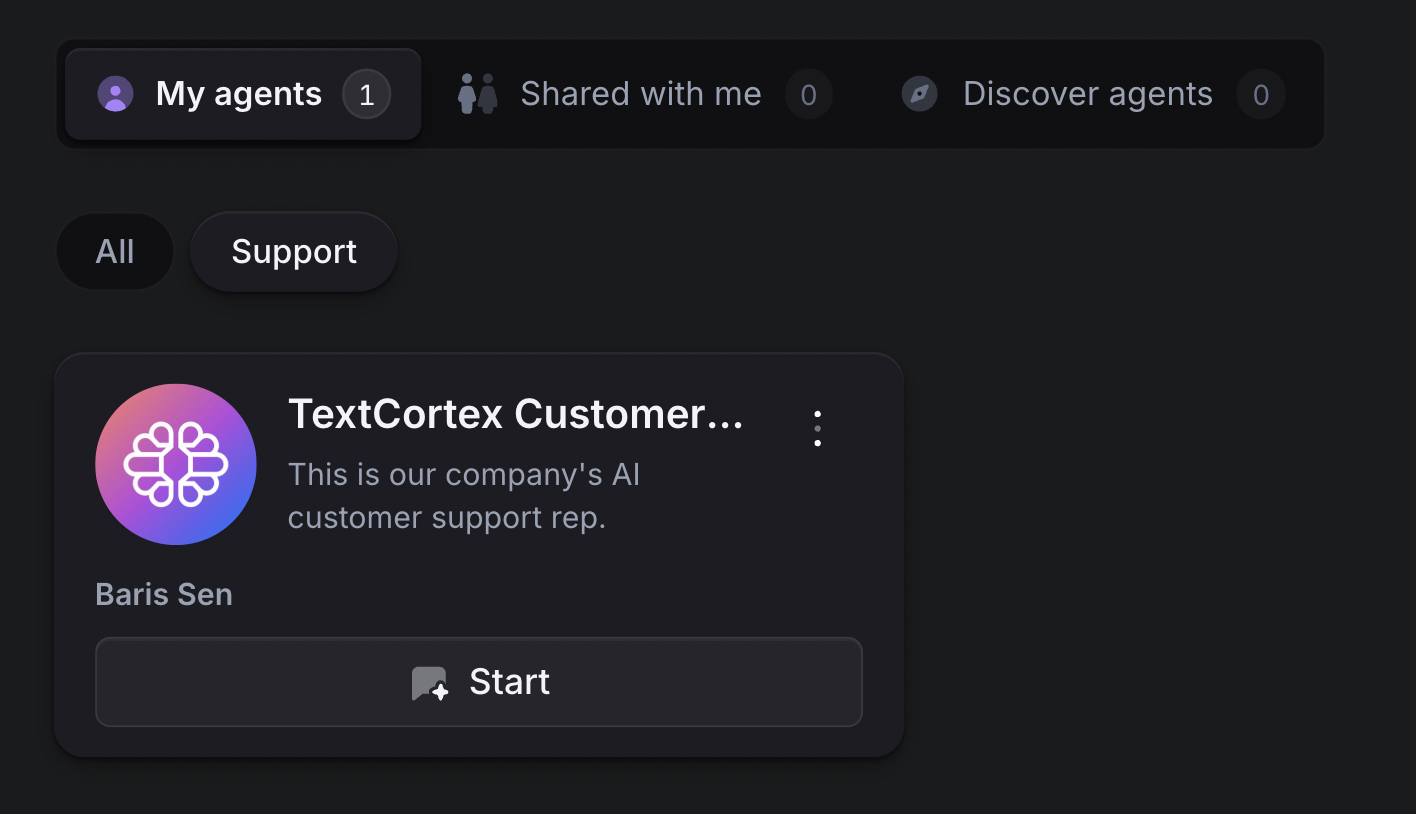Screen dimensions: 1416x814
Task: Click the agent description about customer support rep
Action: point(464,496)
